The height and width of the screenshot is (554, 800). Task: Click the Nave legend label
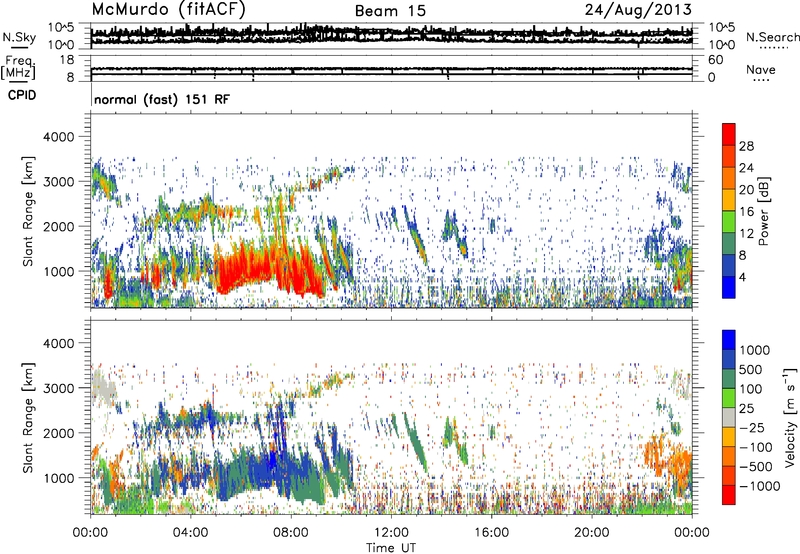(x=761, y=70)
